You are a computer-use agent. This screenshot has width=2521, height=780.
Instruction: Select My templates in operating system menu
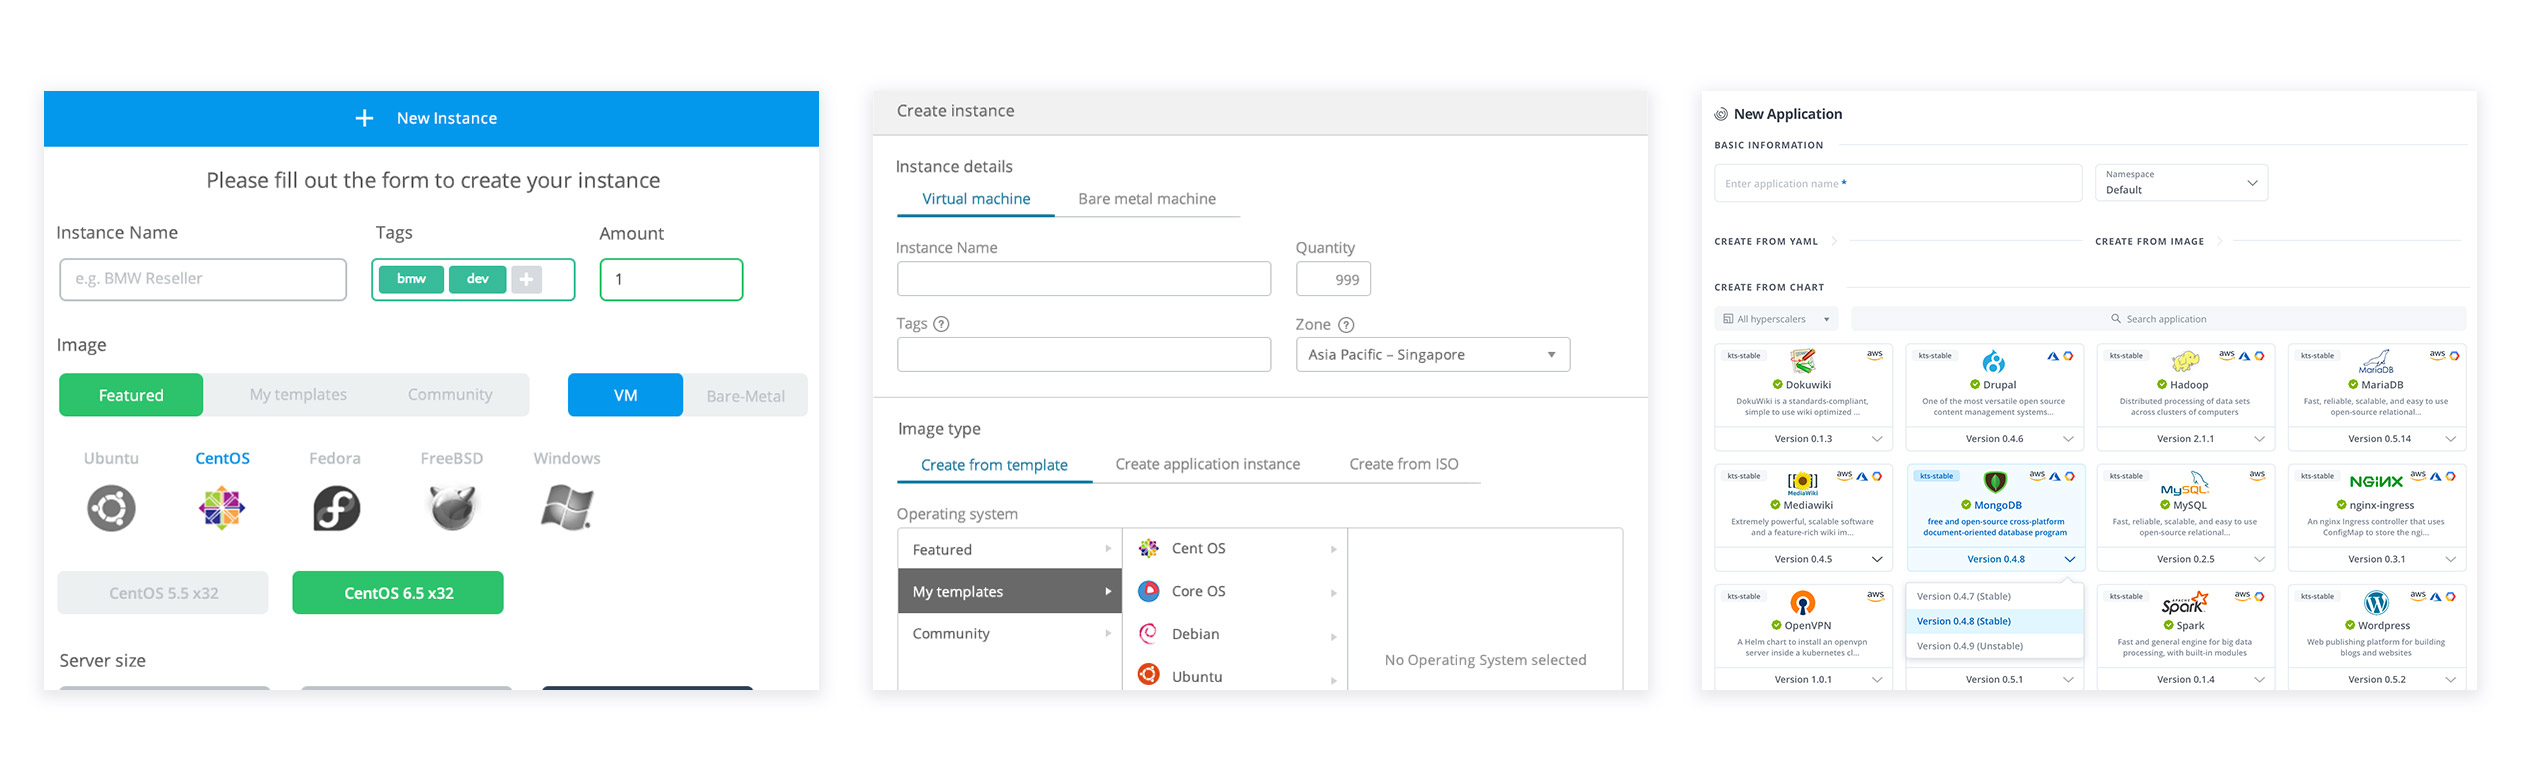point(1010,591)
